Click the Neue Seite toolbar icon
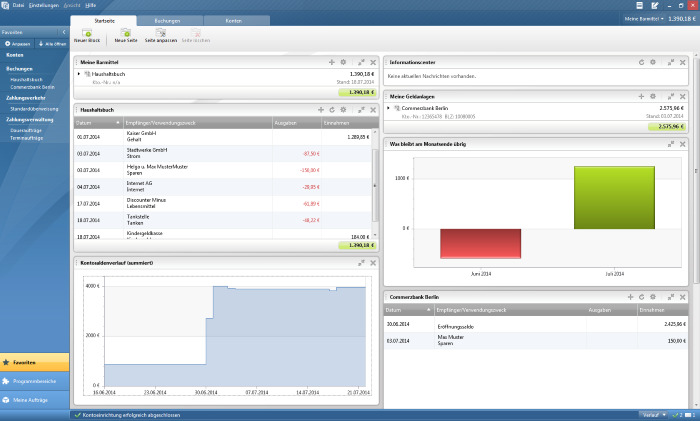The image size is (700, 421). coord(126,35)
